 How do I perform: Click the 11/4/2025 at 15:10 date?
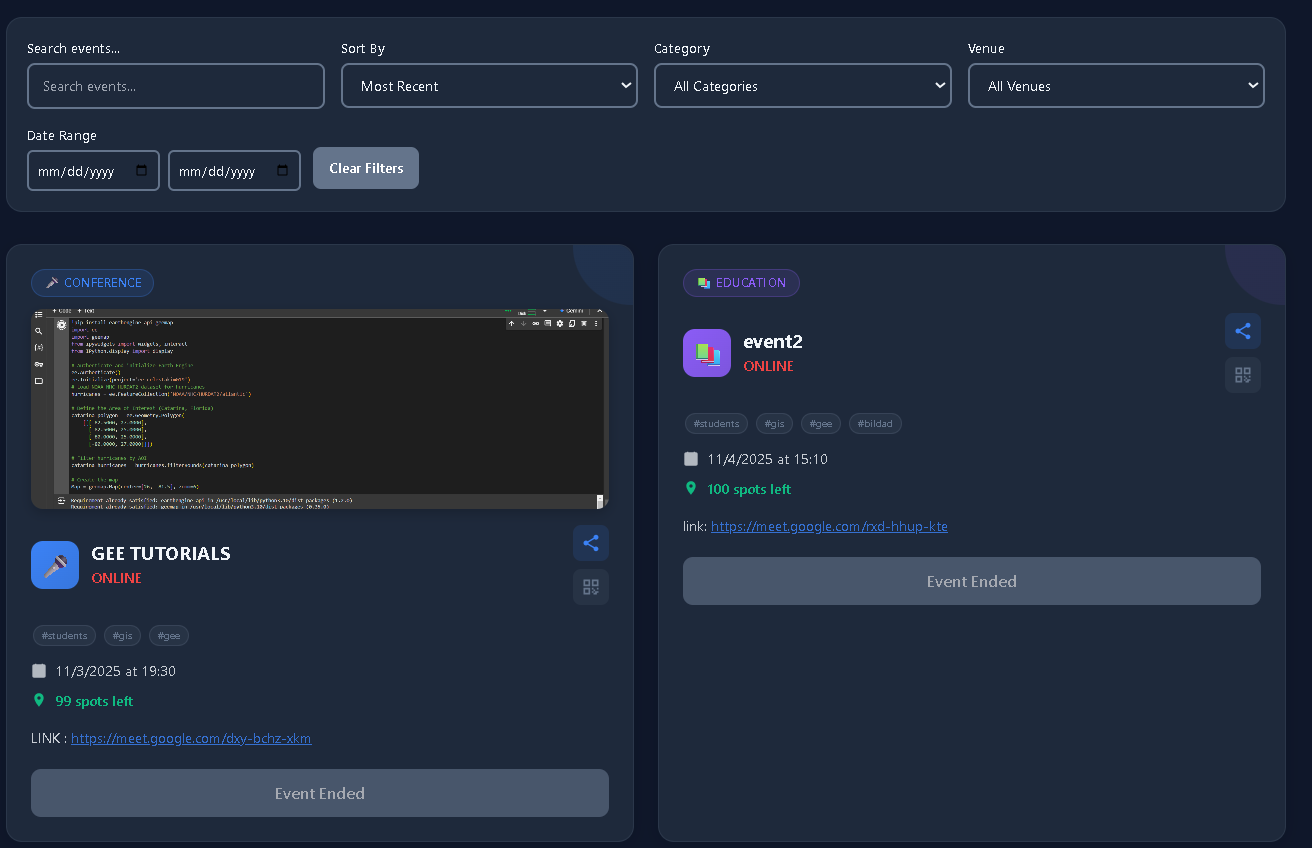click(x=768, y=459)
